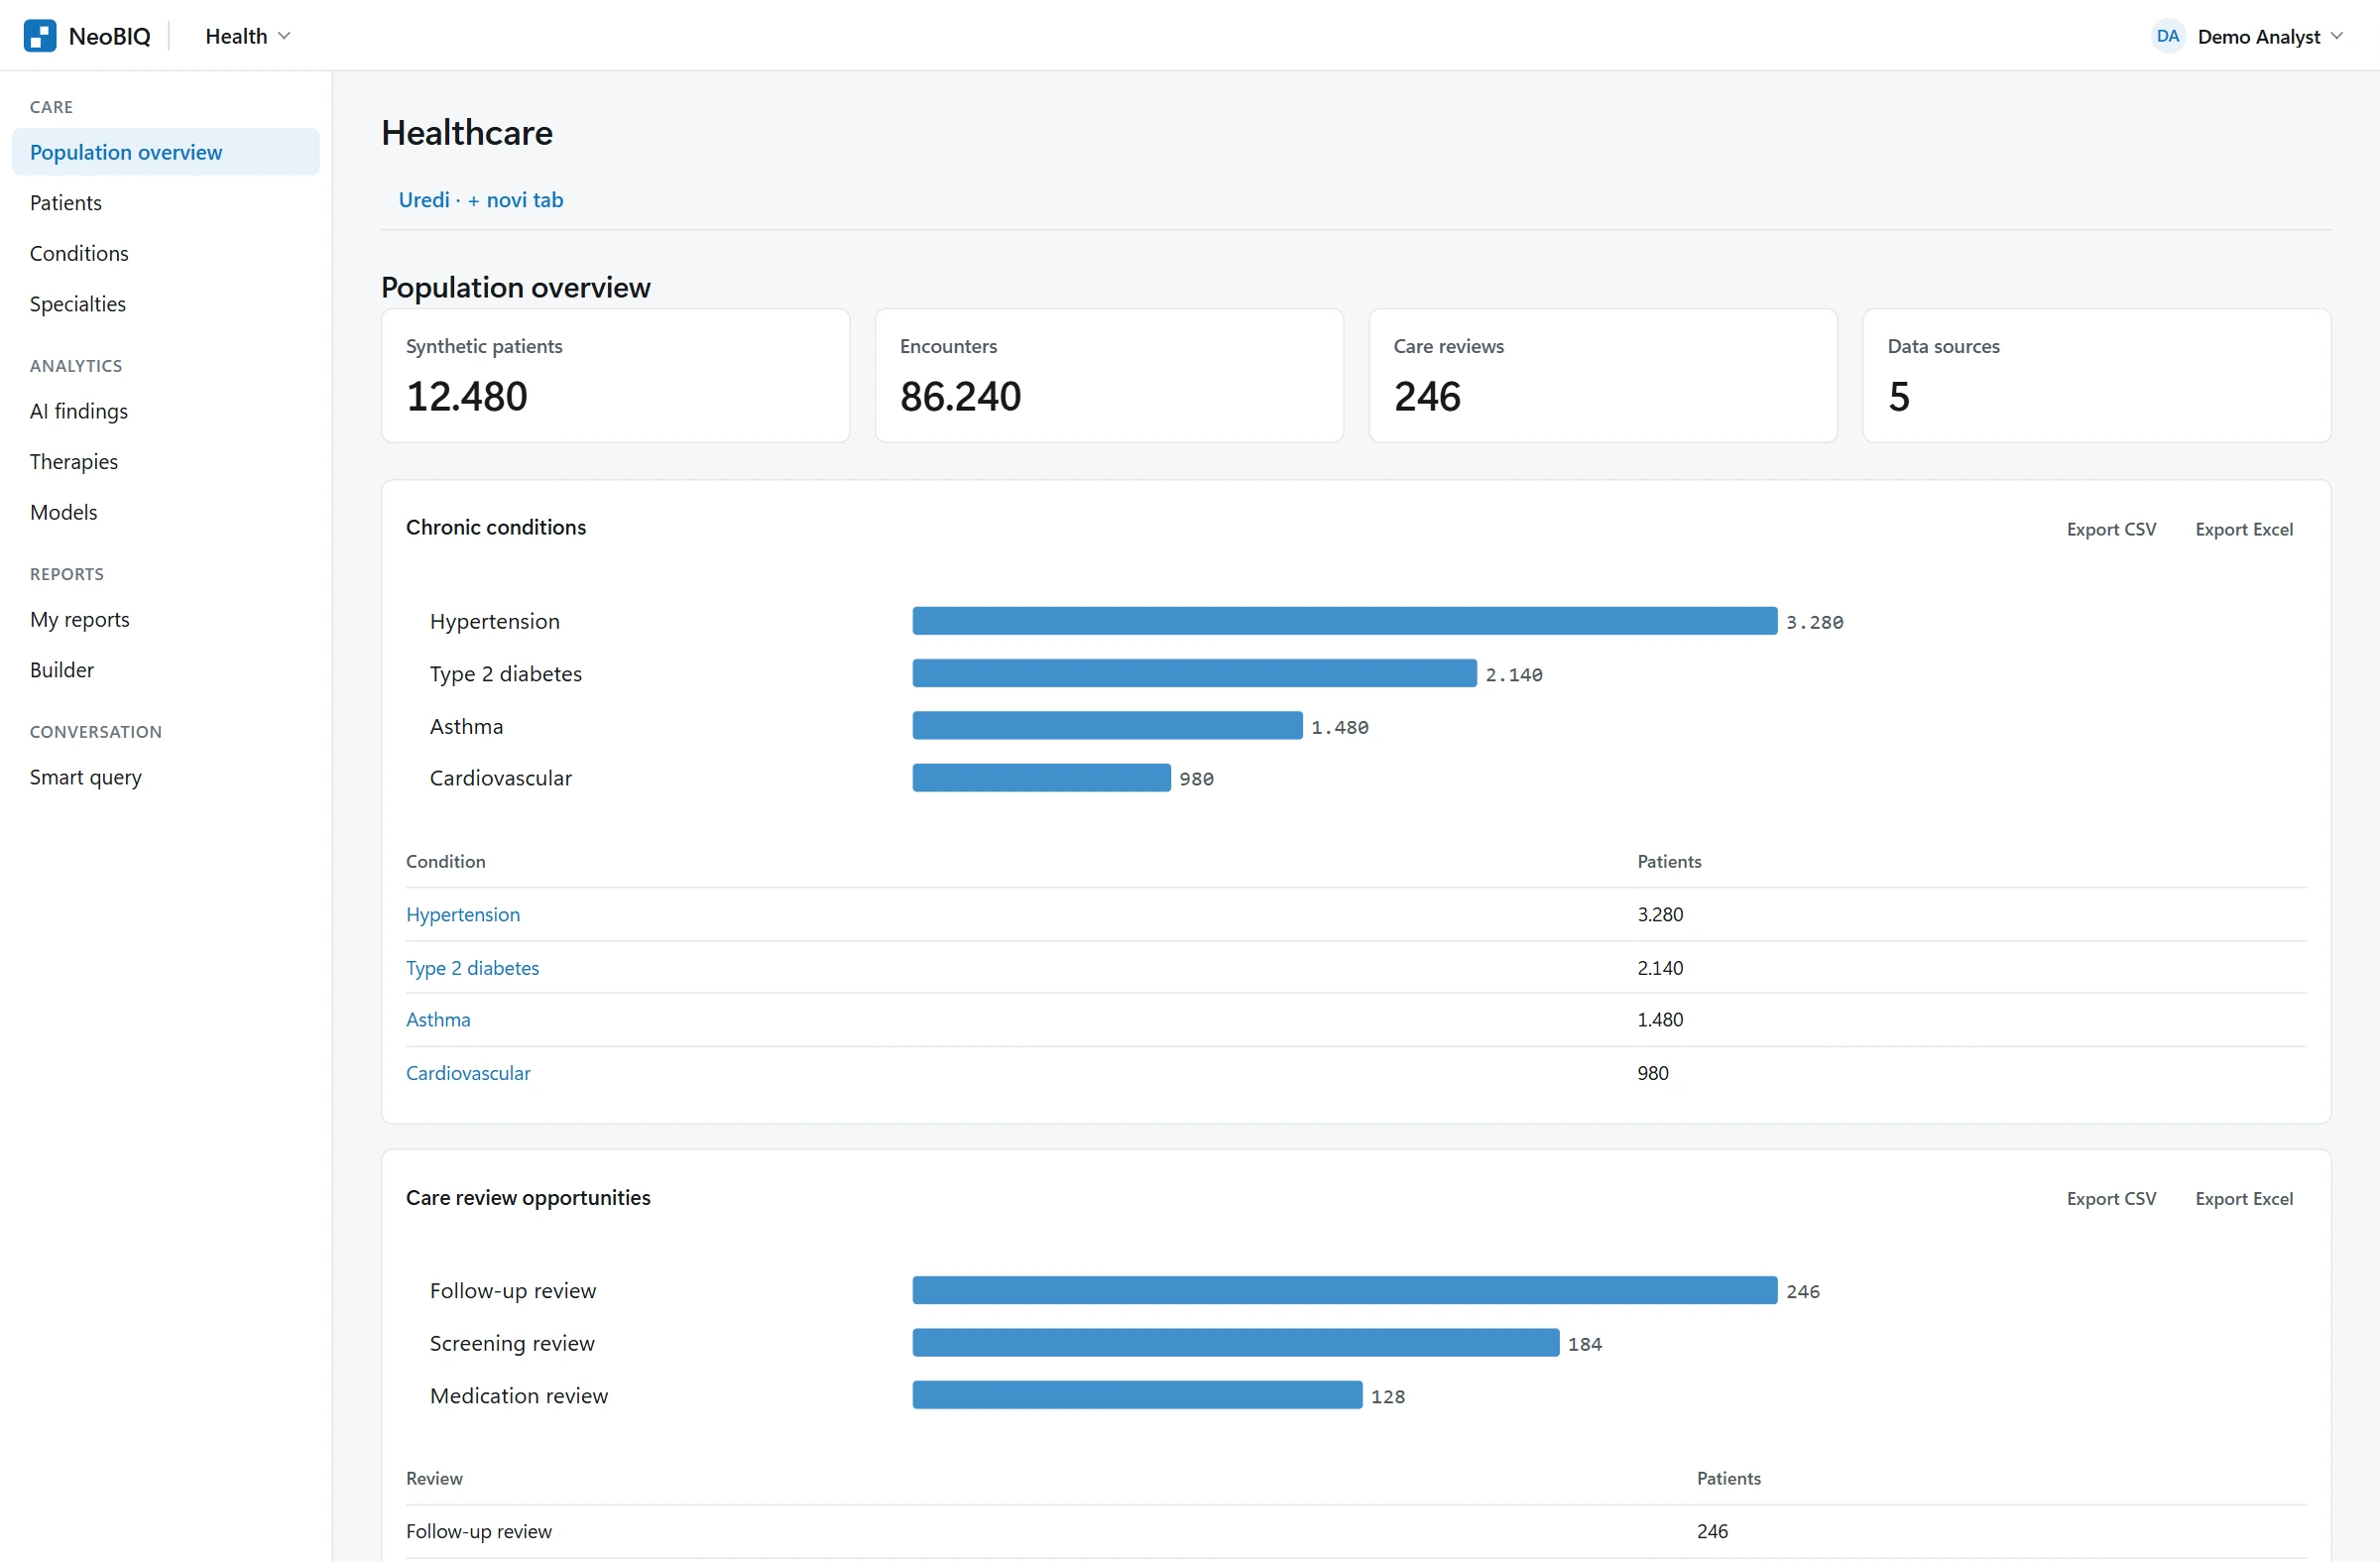
Task: Click the Medication review chart bar
Action: click(1137, 1395)
